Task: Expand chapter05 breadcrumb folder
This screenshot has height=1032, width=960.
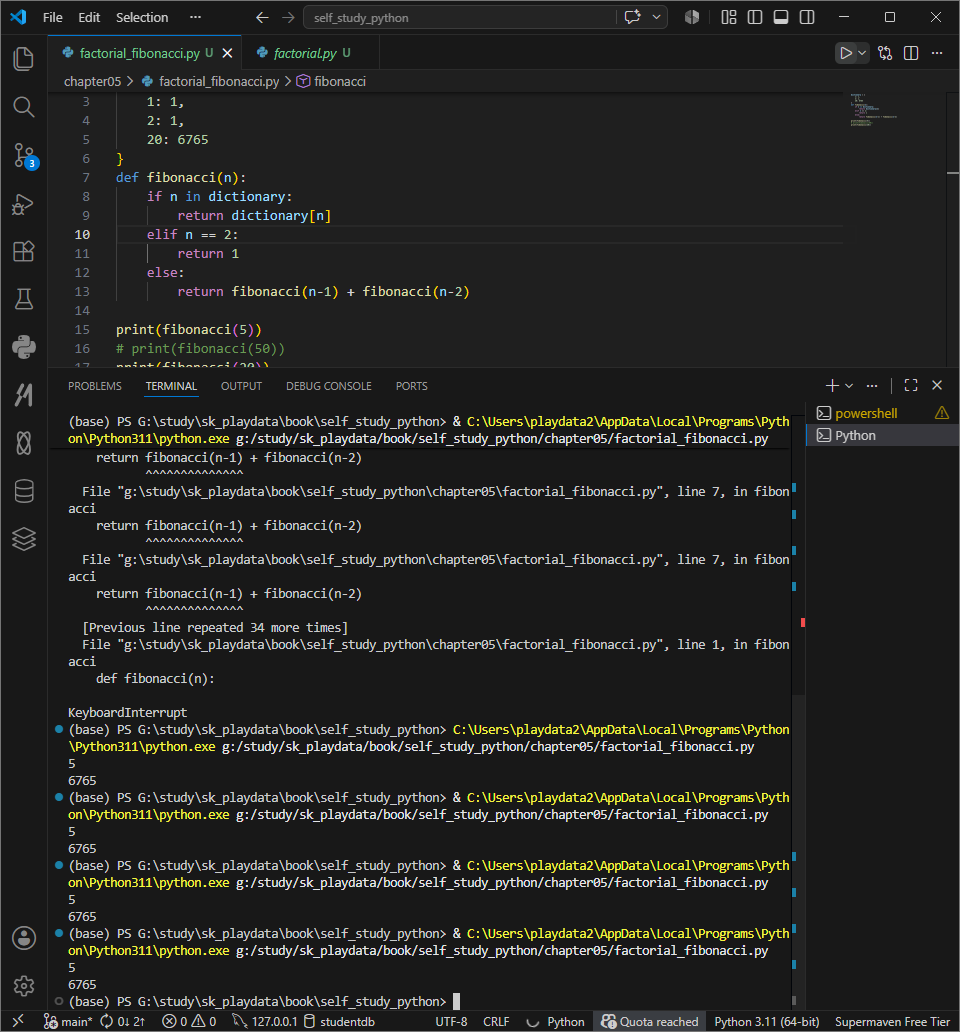Action: 92,82
